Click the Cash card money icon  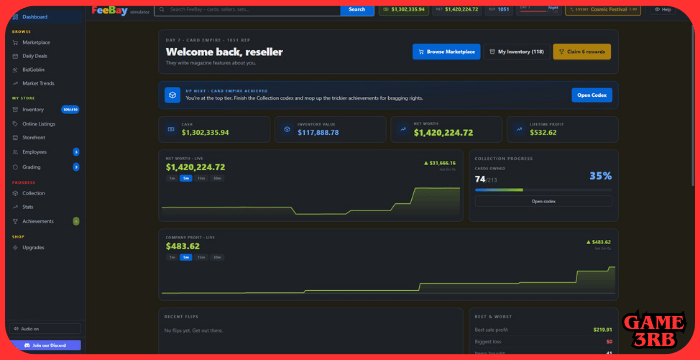point(171,129)
